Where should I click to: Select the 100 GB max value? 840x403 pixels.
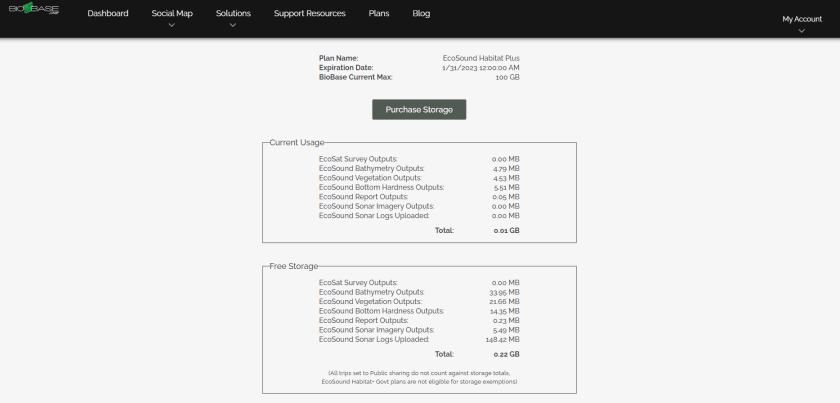click(x=507, y=77)
